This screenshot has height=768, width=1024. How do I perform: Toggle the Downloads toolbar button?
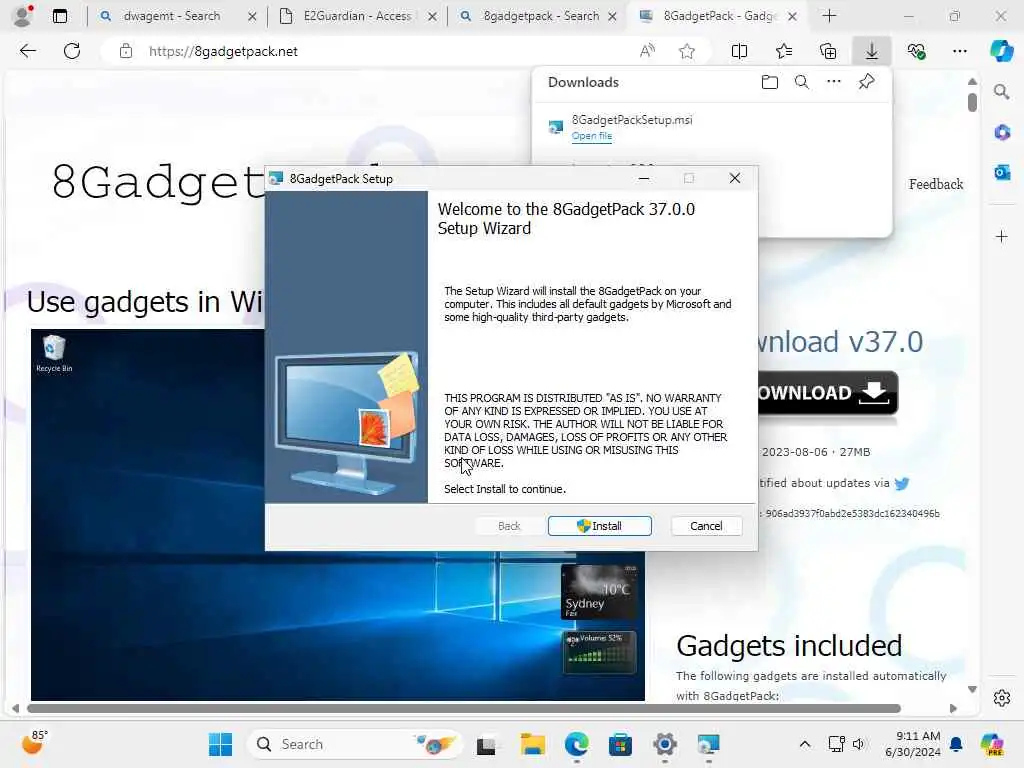pyautogui.click(x=872, y=51)
